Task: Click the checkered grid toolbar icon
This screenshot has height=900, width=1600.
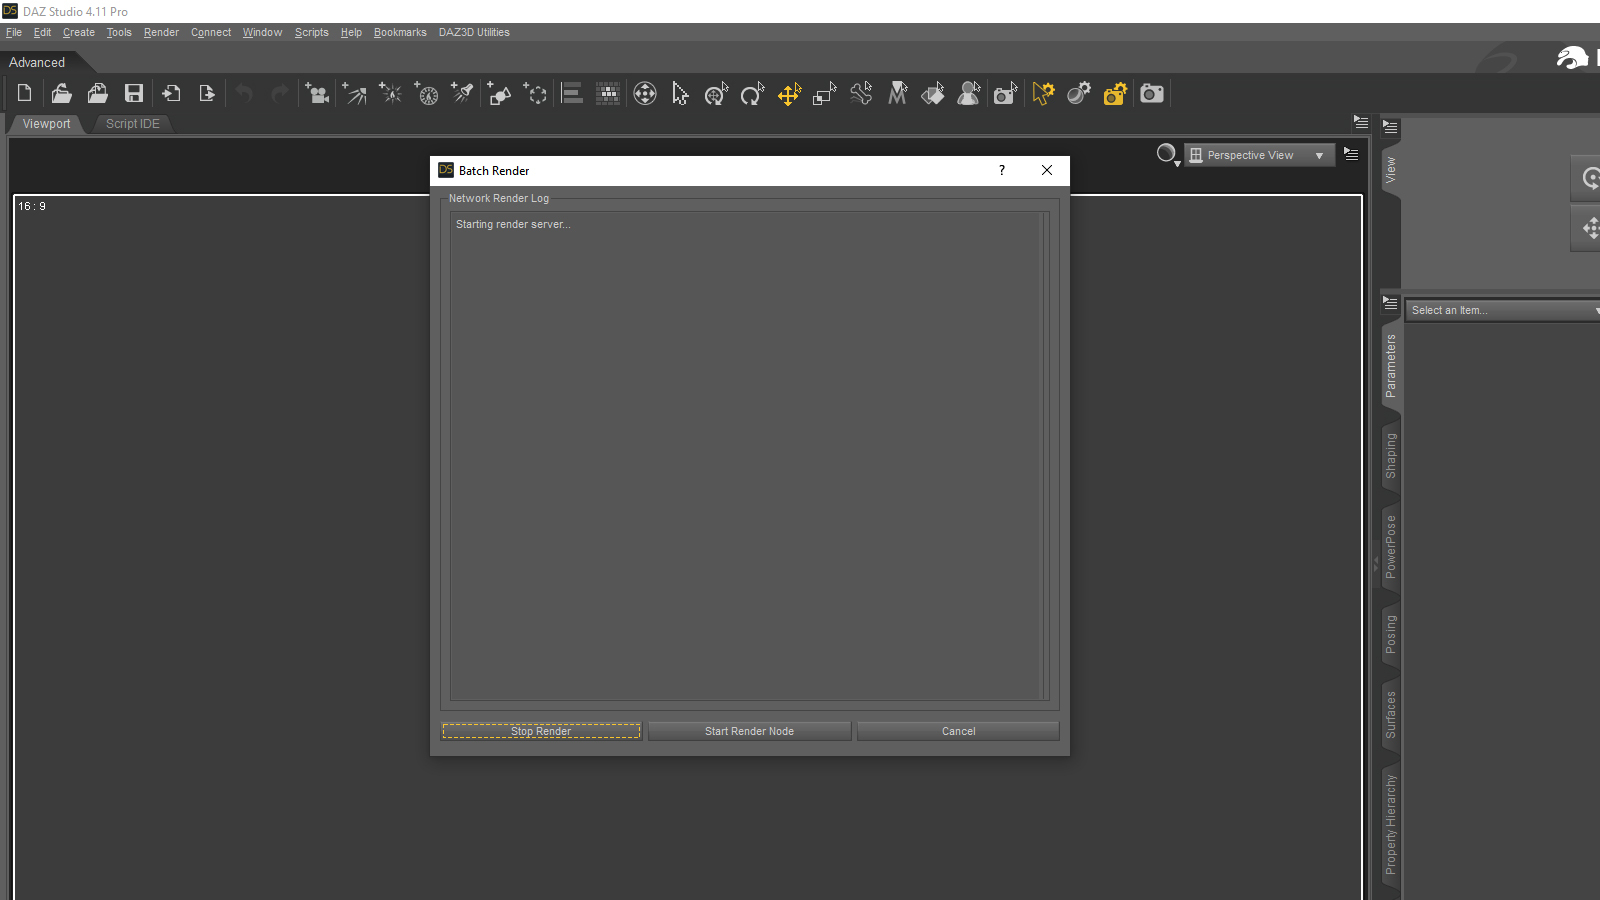Action: tap(608, 94)
